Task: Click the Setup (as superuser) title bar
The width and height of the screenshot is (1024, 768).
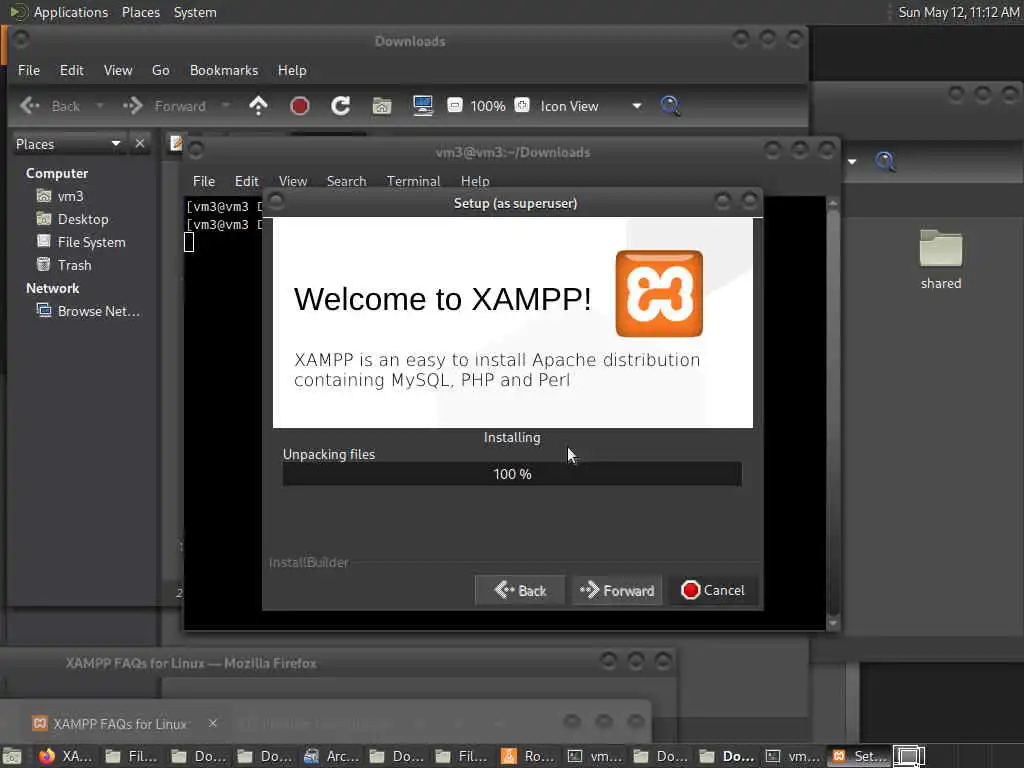Action: click(515, 203)
